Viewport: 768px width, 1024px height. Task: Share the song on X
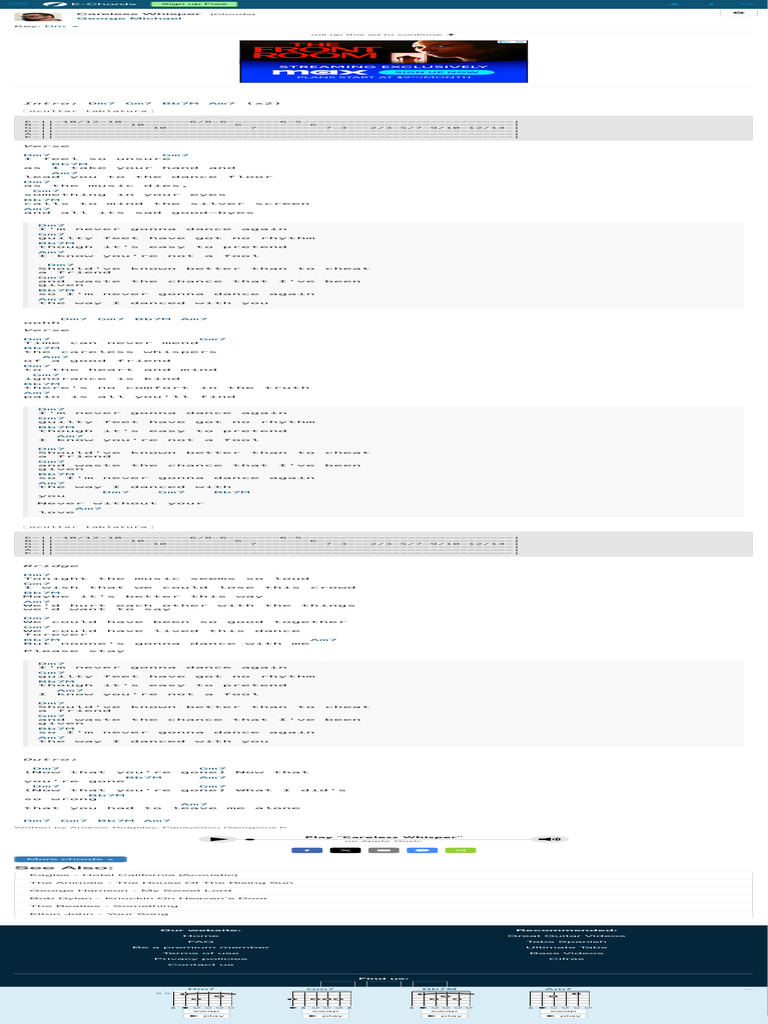pos(345,850)
